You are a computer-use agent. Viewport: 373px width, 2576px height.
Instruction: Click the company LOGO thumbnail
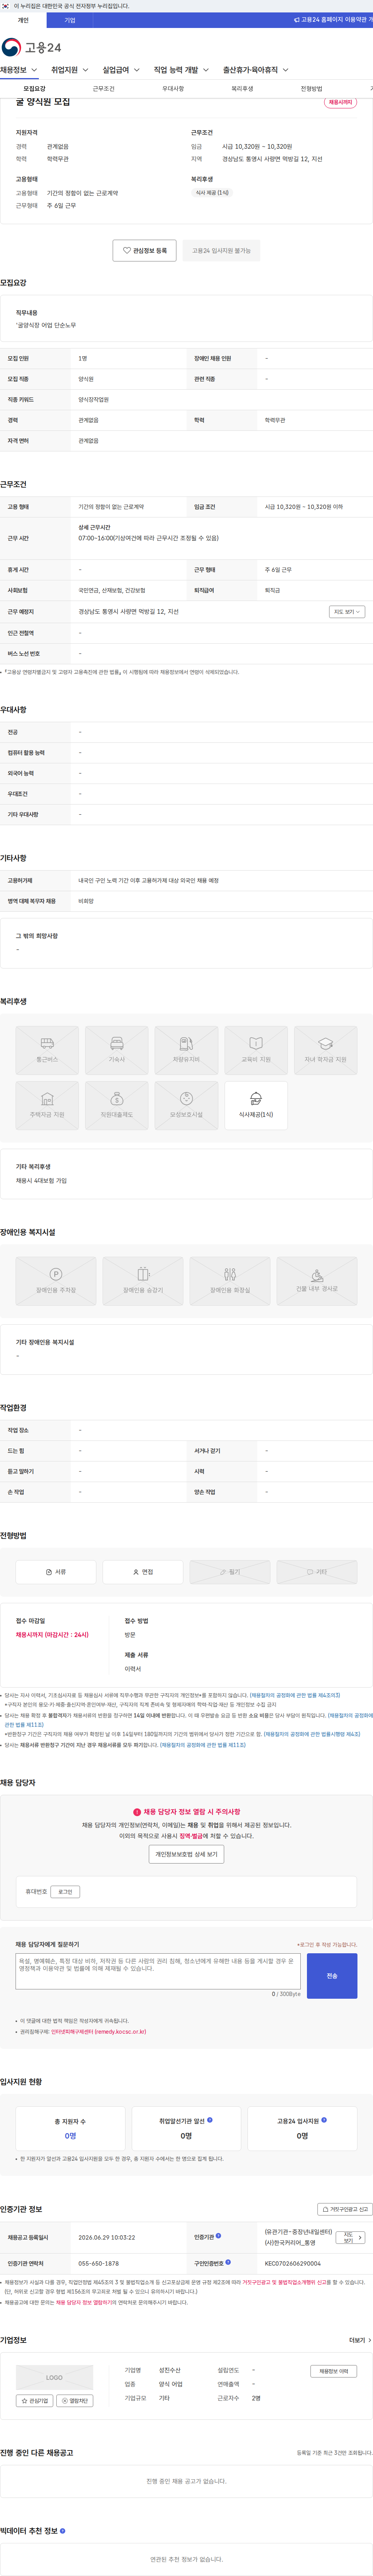pyautogui.click(x=54, y=2378)
